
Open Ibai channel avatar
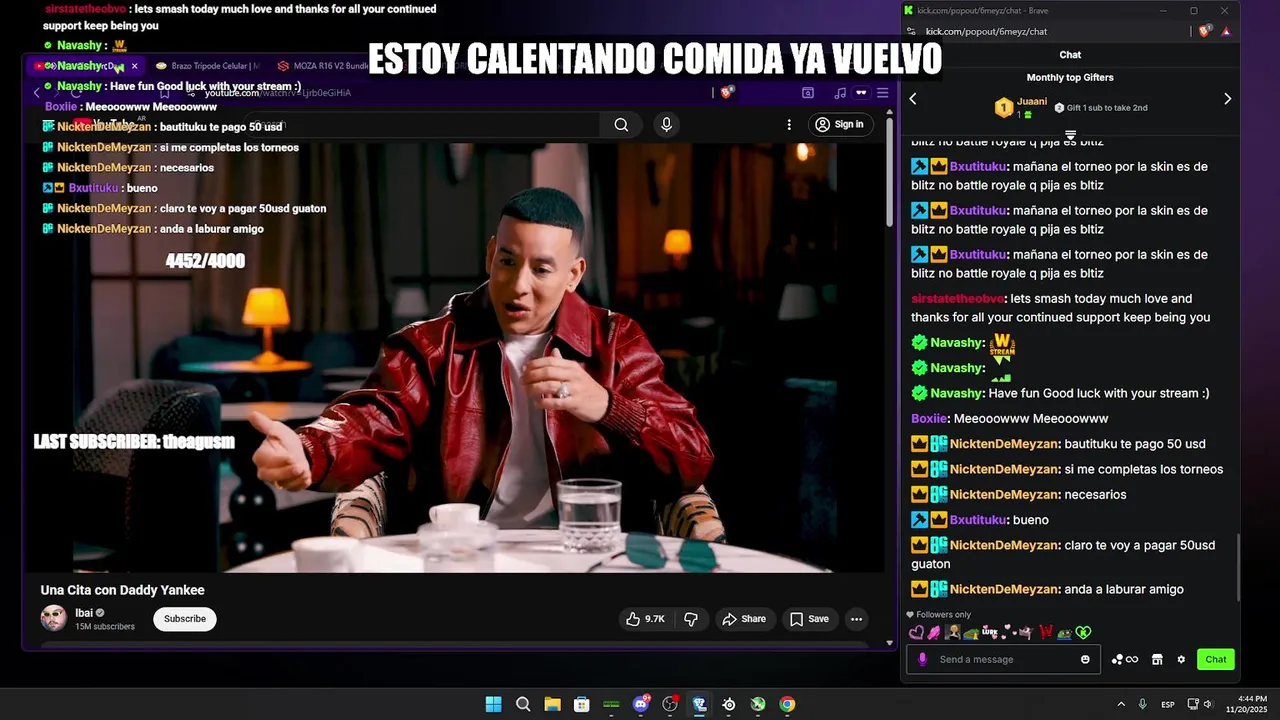click(x=54, y=618)
